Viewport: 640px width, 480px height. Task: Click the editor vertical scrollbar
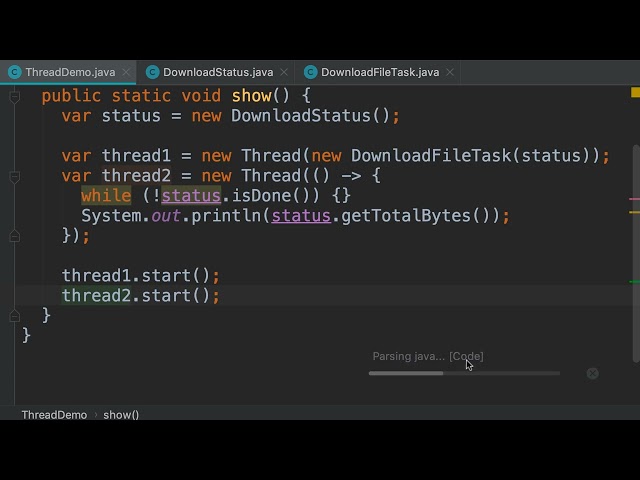pos(636,253)
